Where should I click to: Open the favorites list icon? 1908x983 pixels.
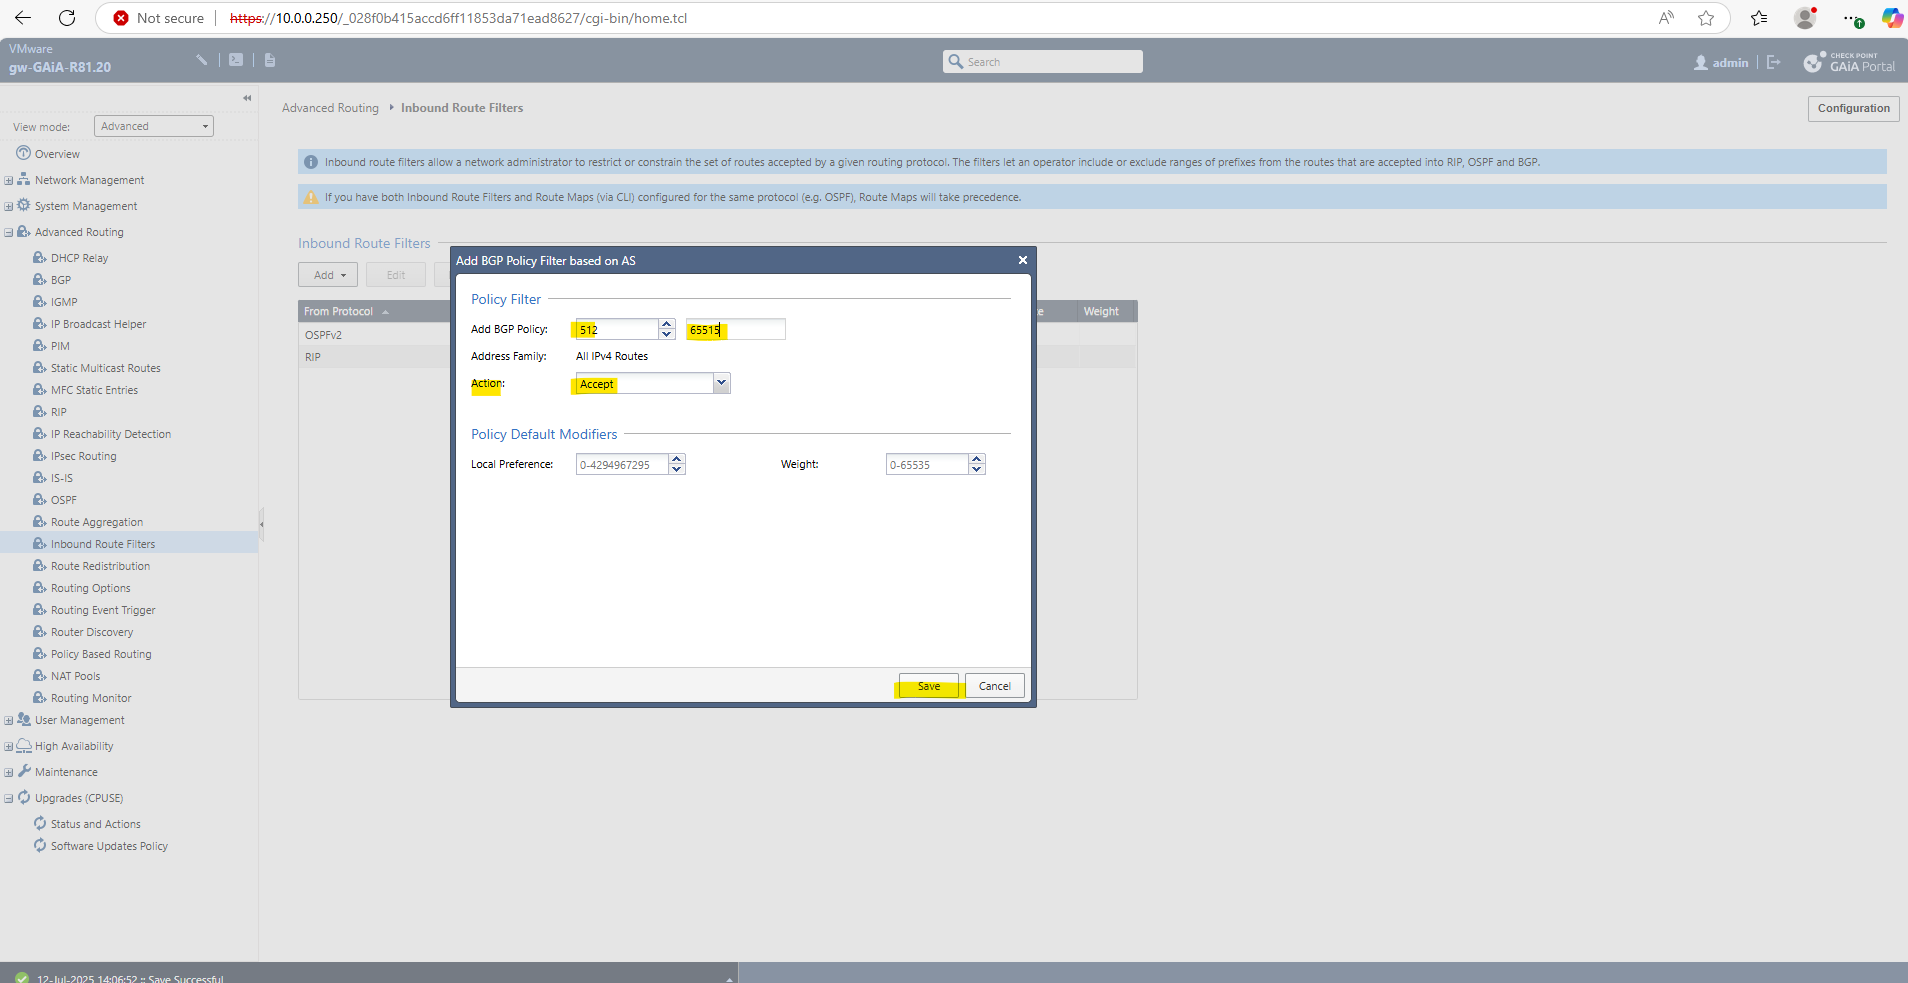[x=1759, y=18]
